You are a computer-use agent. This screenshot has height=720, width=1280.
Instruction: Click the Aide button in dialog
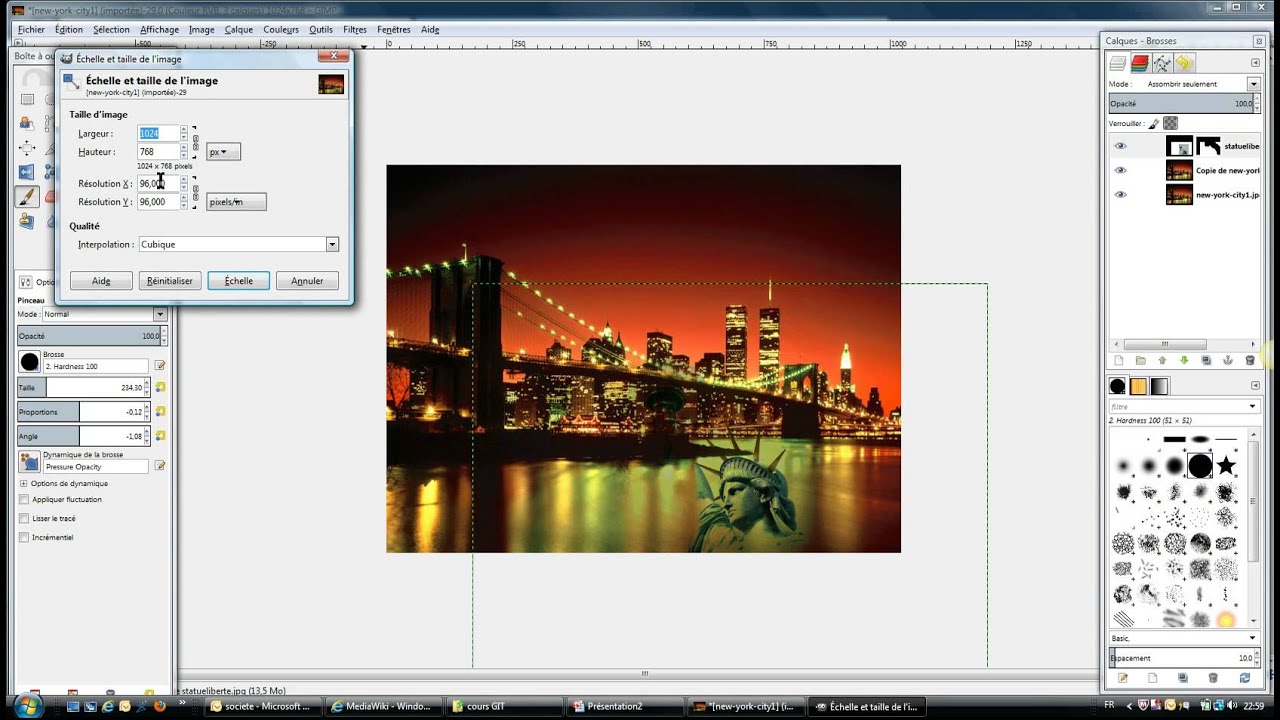pos(101,281)
